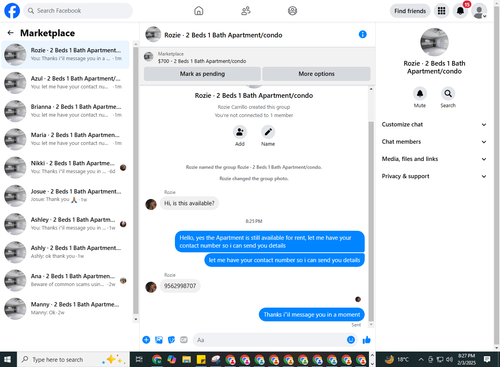Open the Menu grid icon
The width and height of the screenshot is (500, 367).
coord(441,11)
